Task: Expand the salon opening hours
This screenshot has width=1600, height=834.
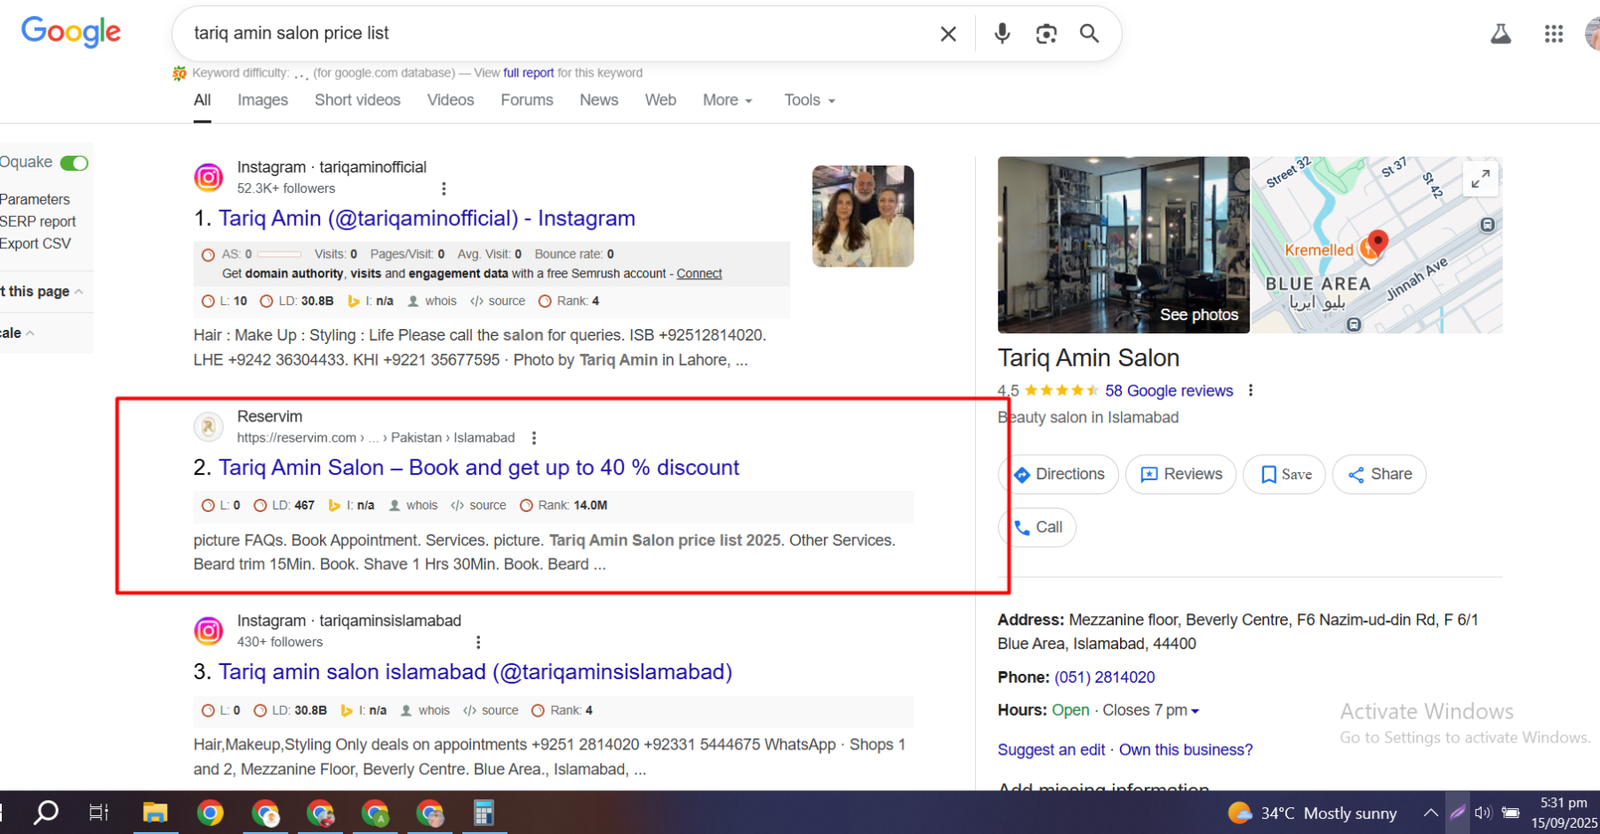Action: tap(1194, 711)
